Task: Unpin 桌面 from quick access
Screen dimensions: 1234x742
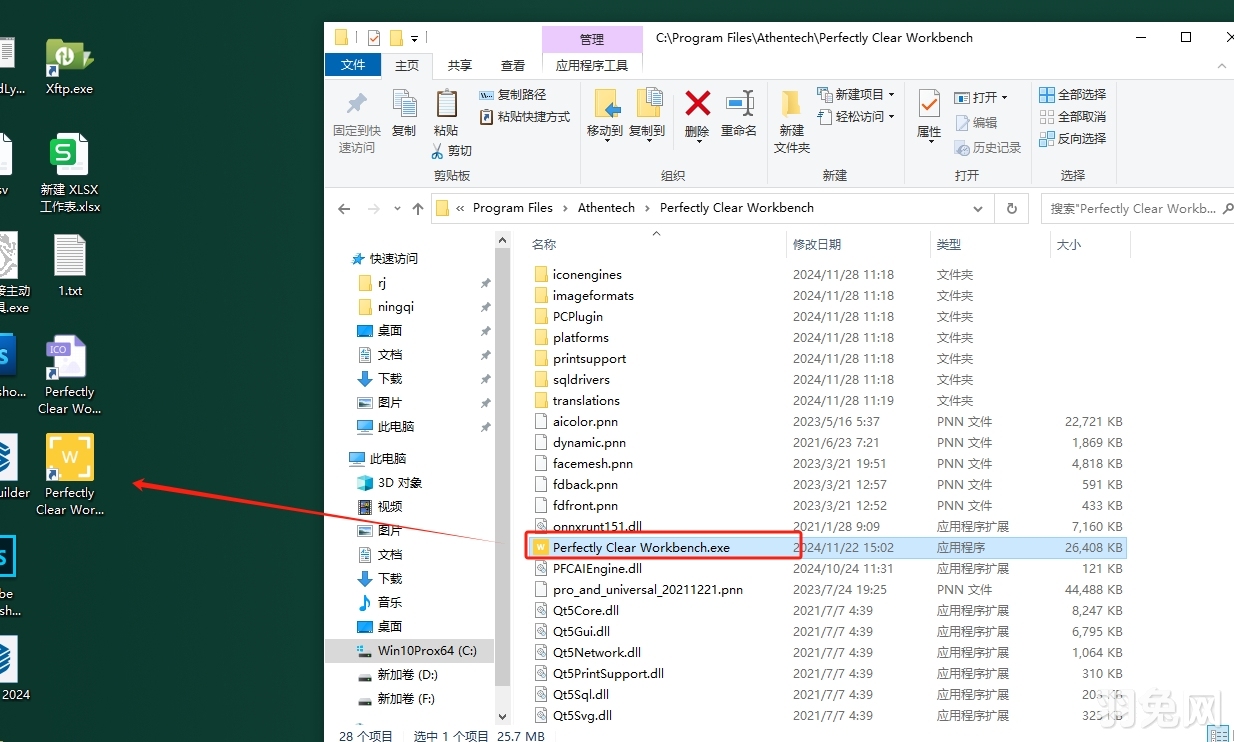Action: (x=486, y=331)
